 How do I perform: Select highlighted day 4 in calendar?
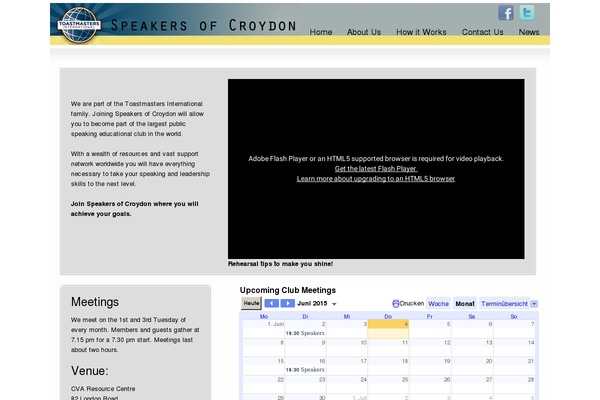click(388, 329)
